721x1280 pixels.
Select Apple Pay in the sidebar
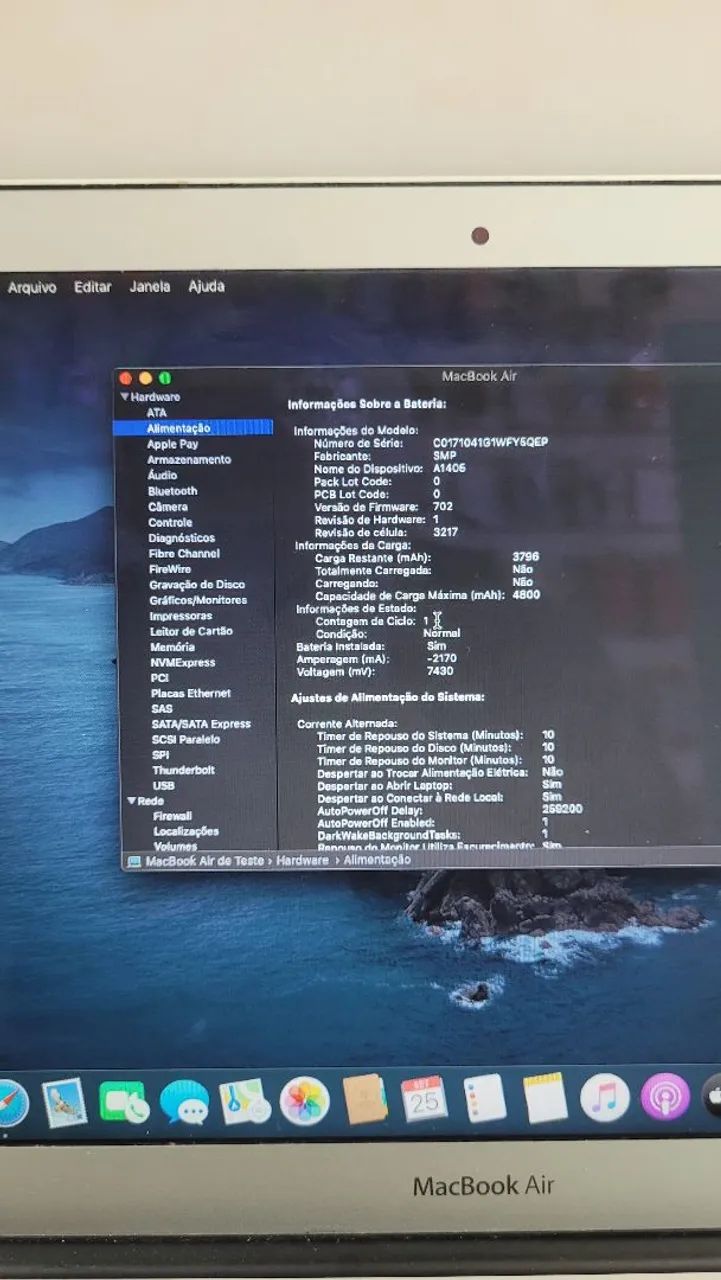[x=172, y=444]
